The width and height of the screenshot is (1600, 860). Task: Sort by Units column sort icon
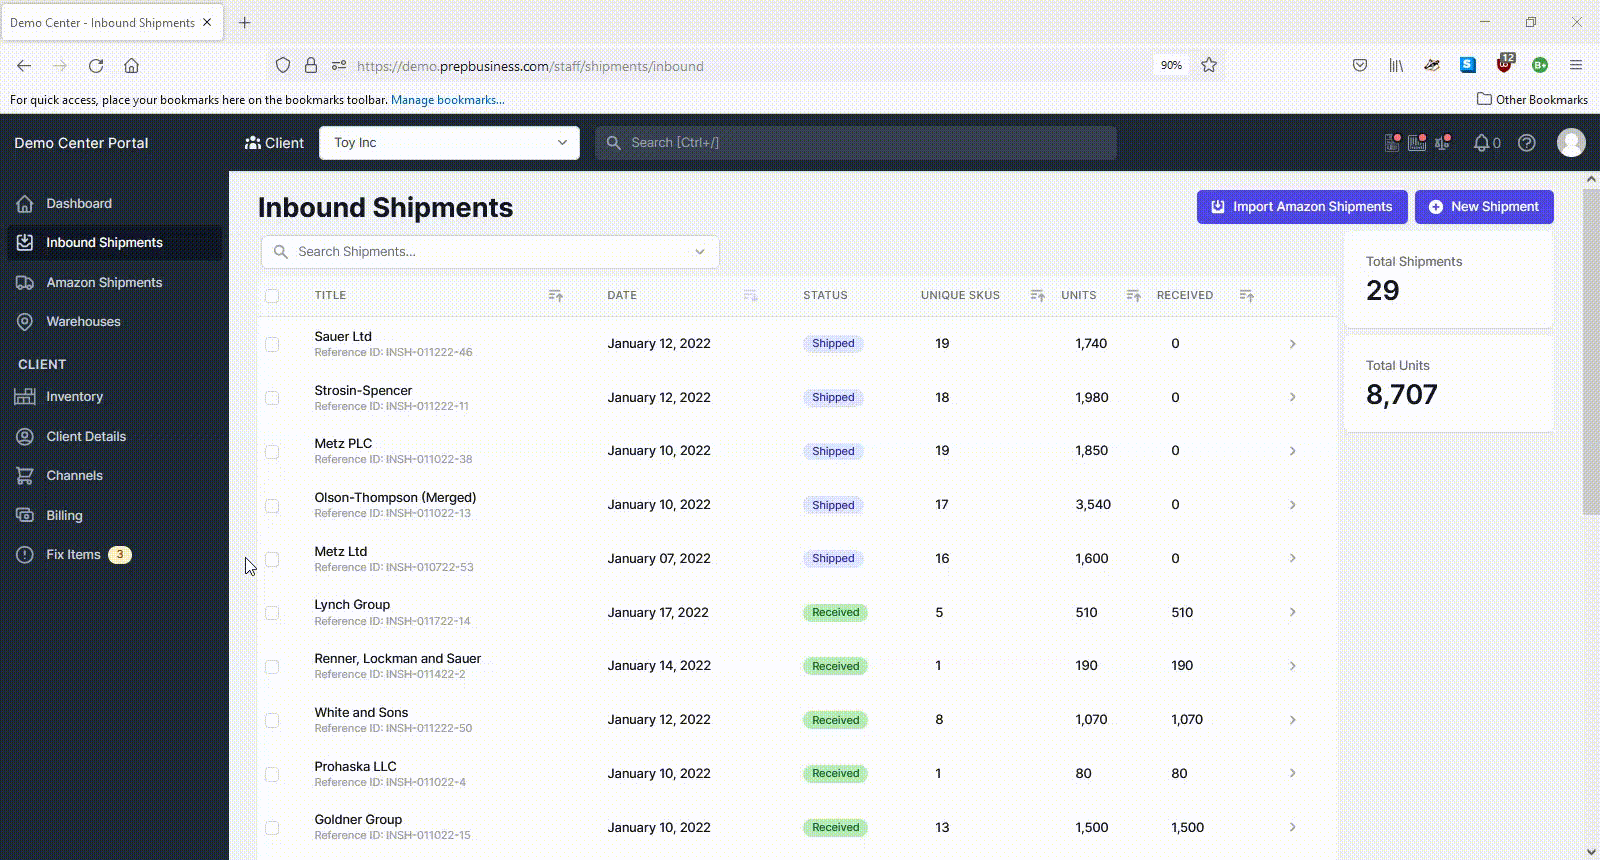coord(1133,296)
